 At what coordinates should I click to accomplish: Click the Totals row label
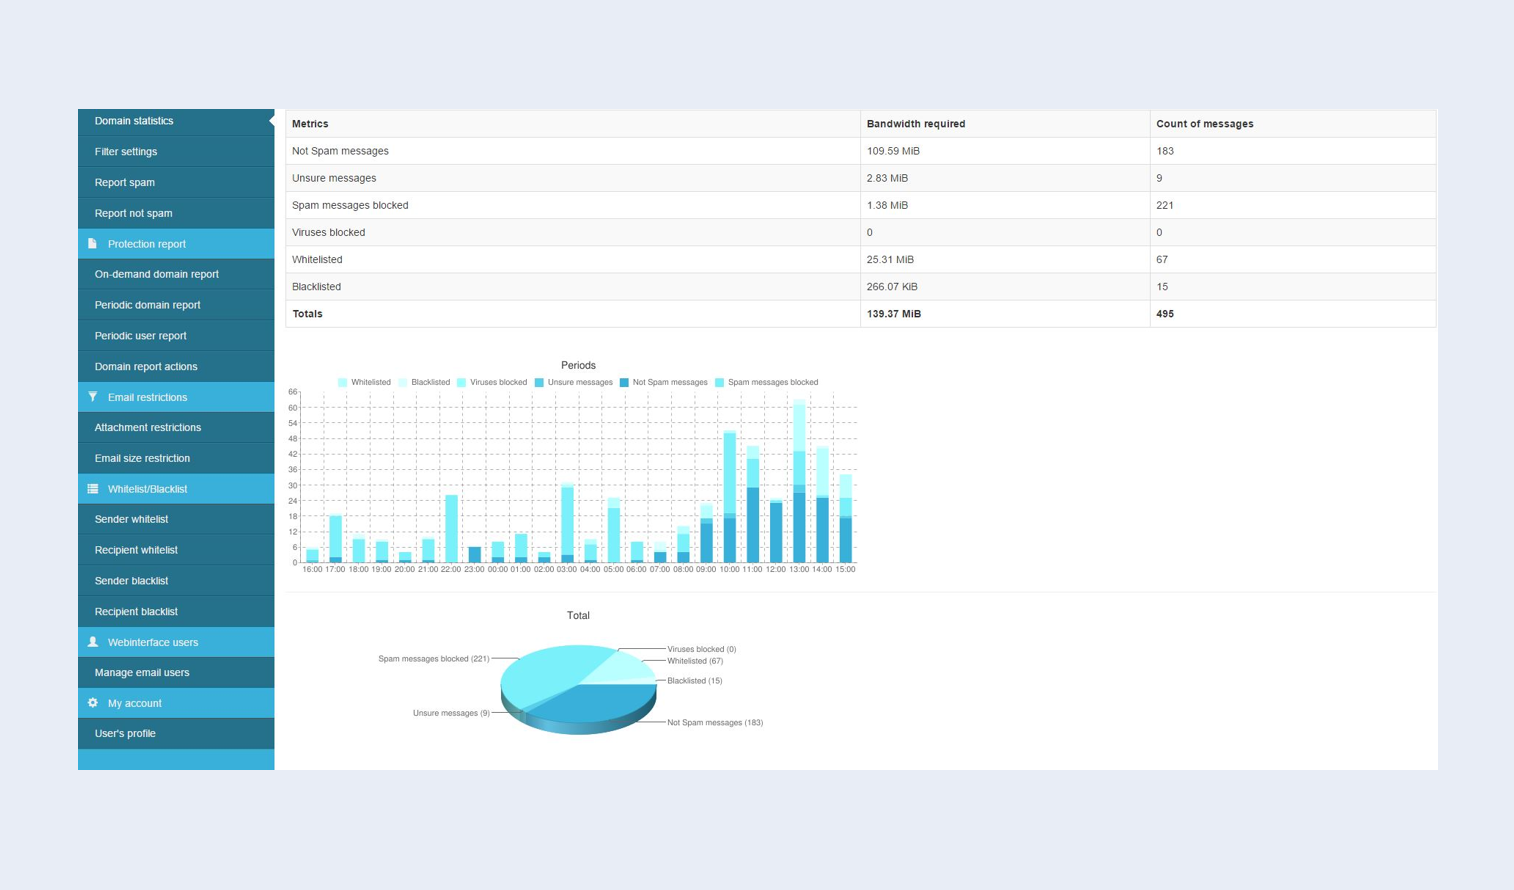pos(307,314)
